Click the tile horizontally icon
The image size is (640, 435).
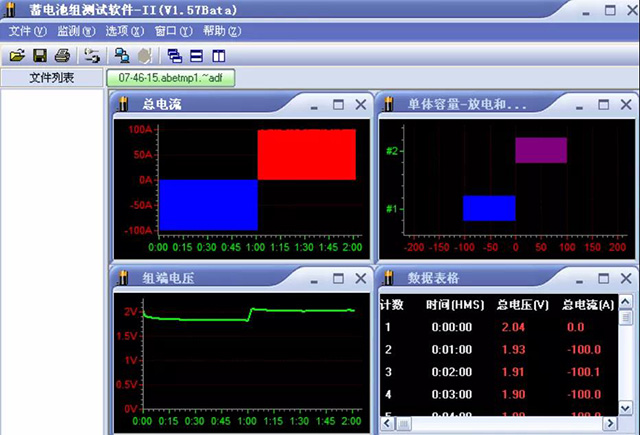[x=196, y=55]
